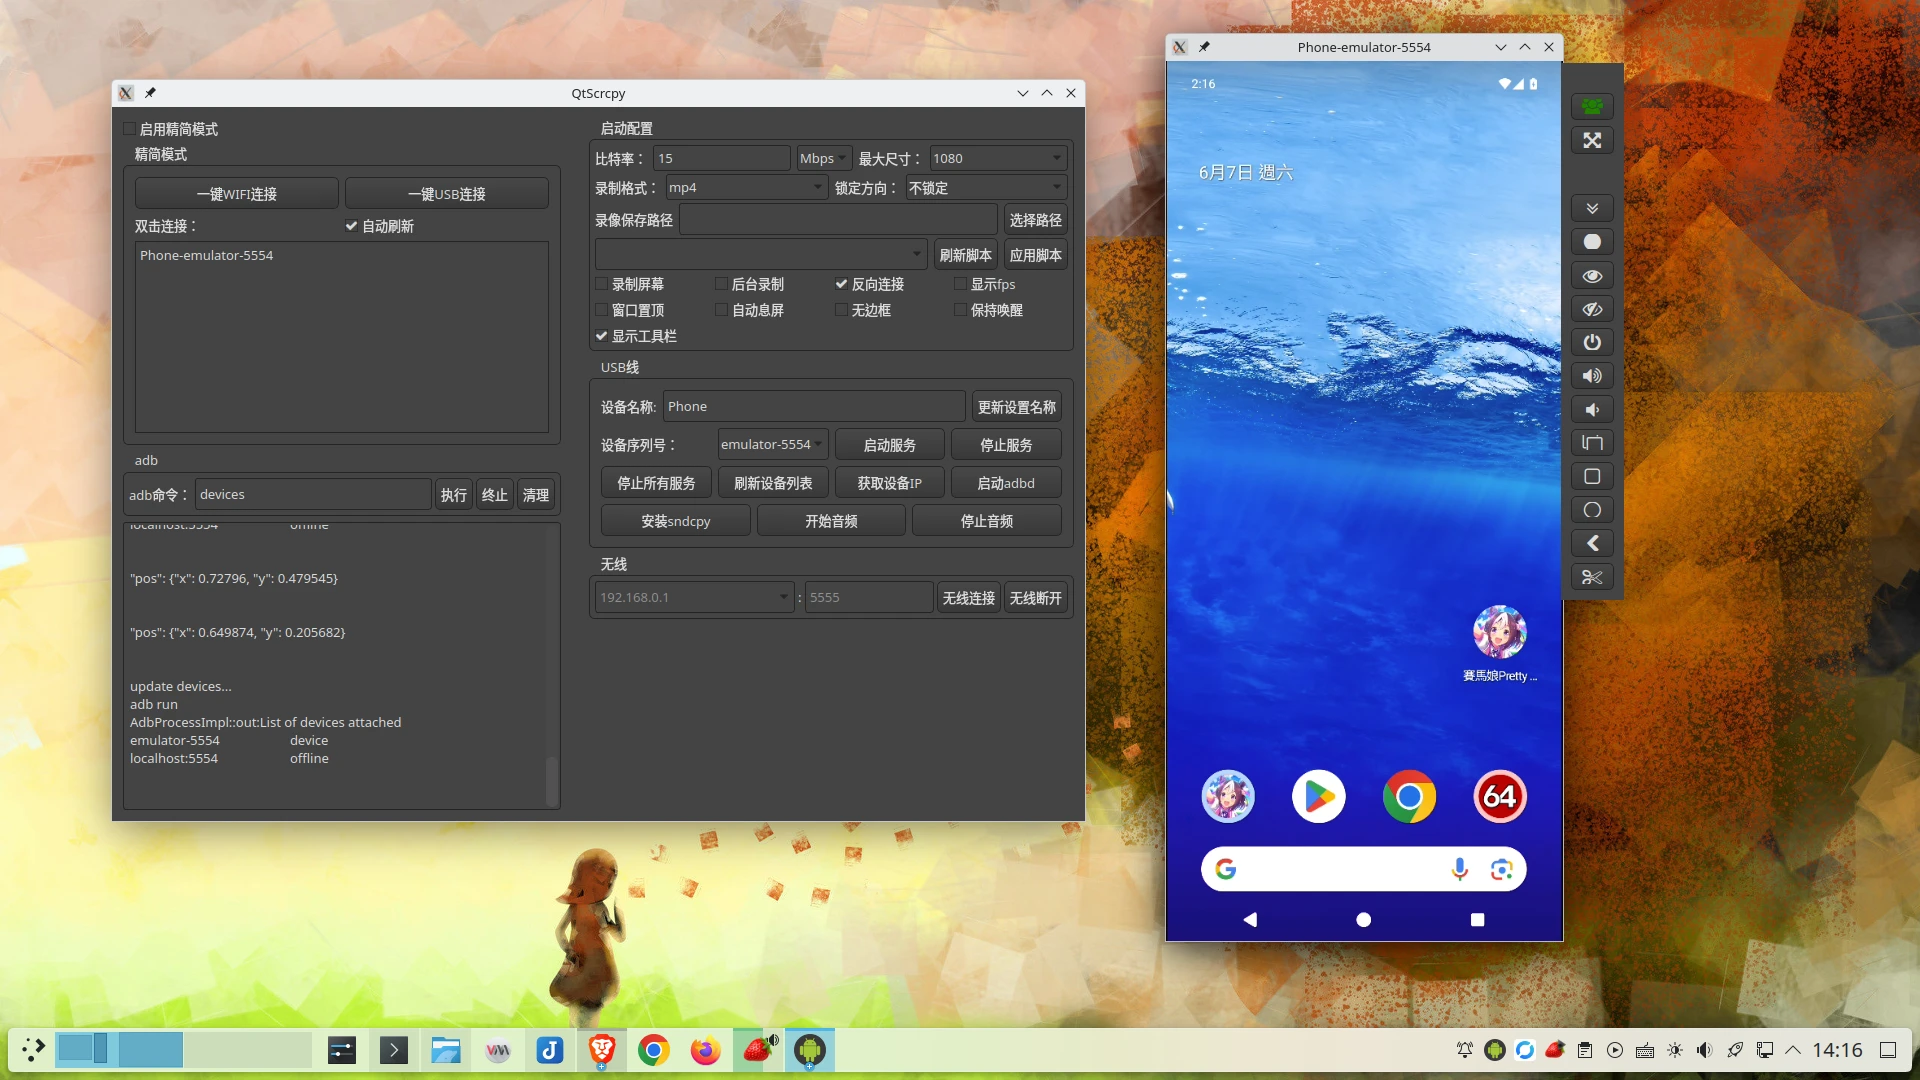Take a screenshot with the scissors toolbar icon
The height and width of the screenshot is (1080, 1920).
[1592, 577]
